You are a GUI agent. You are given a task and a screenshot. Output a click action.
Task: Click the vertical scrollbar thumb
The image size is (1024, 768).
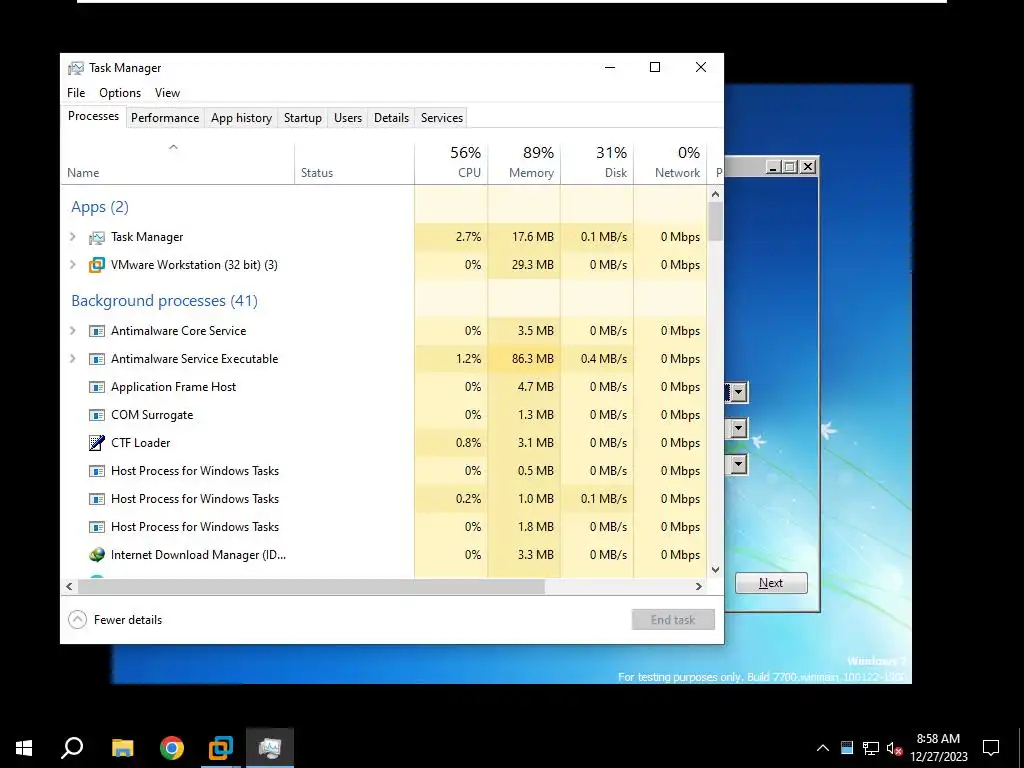coord(715,221)
